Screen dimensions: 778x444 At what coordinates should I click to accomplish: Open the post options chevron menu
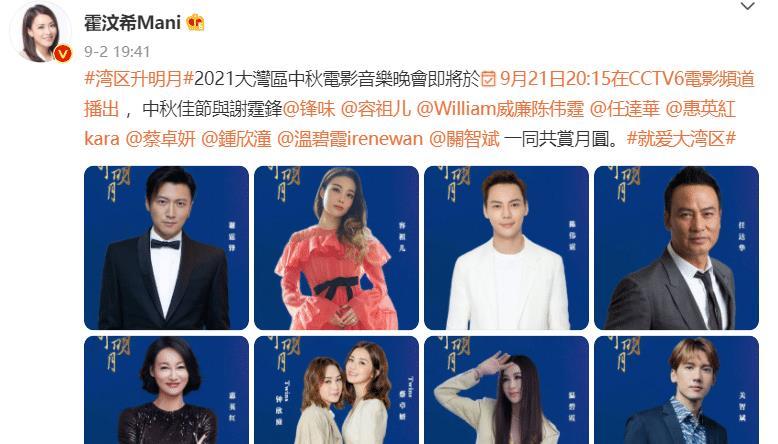(747, 6)
